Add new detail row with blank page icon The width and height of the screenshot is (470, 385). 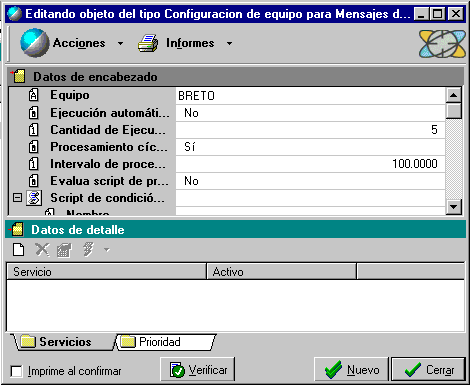coord(19,249)
